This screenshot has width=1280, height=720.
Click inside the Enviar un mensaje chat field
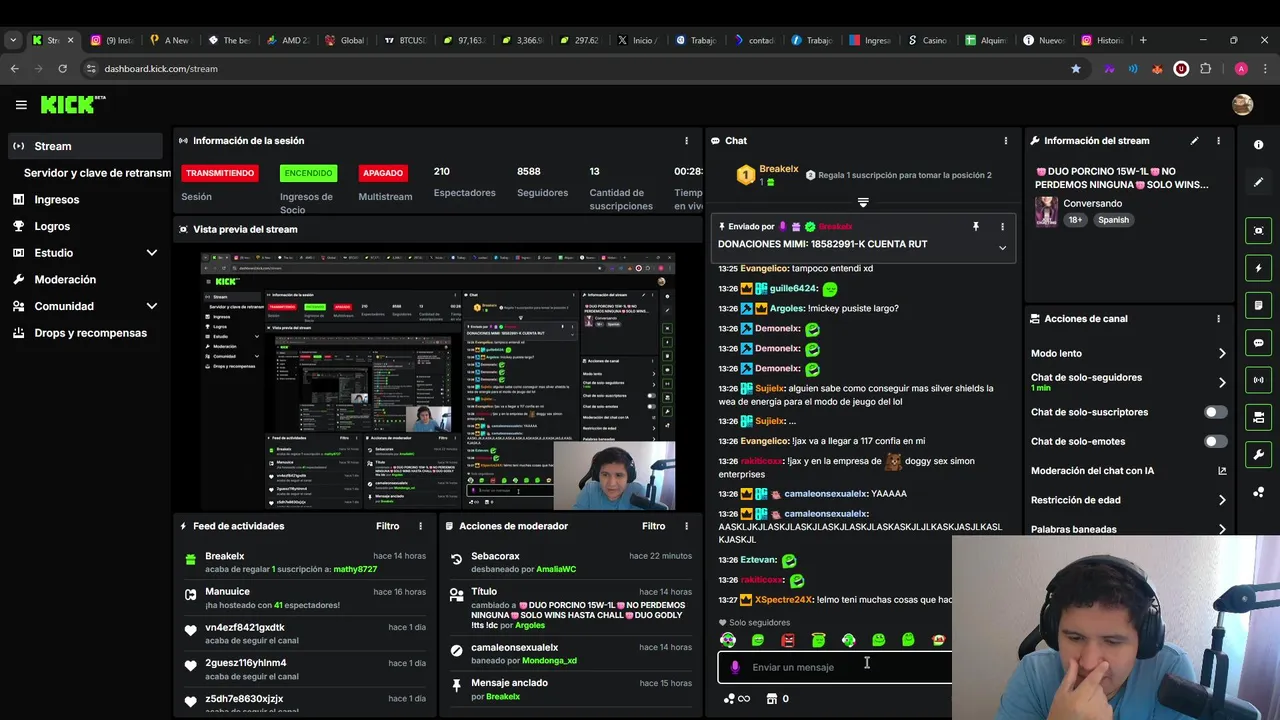834,667
